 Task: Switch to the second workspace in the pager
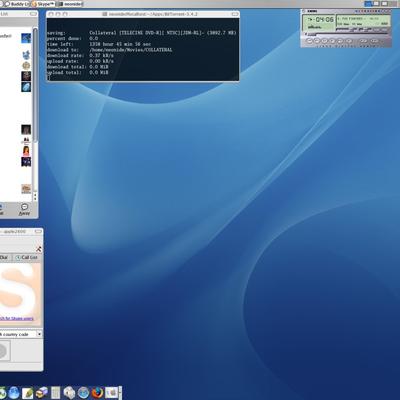click(x=376, y=4)
